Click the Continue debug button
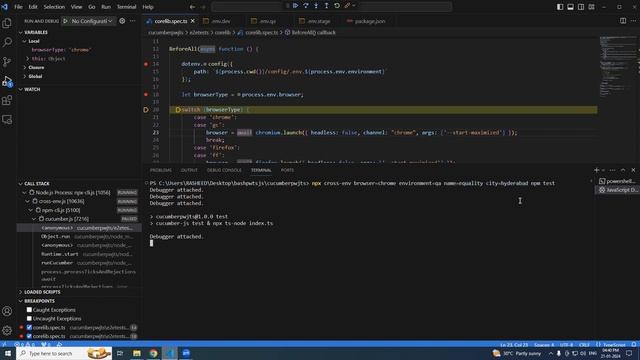 296,6
